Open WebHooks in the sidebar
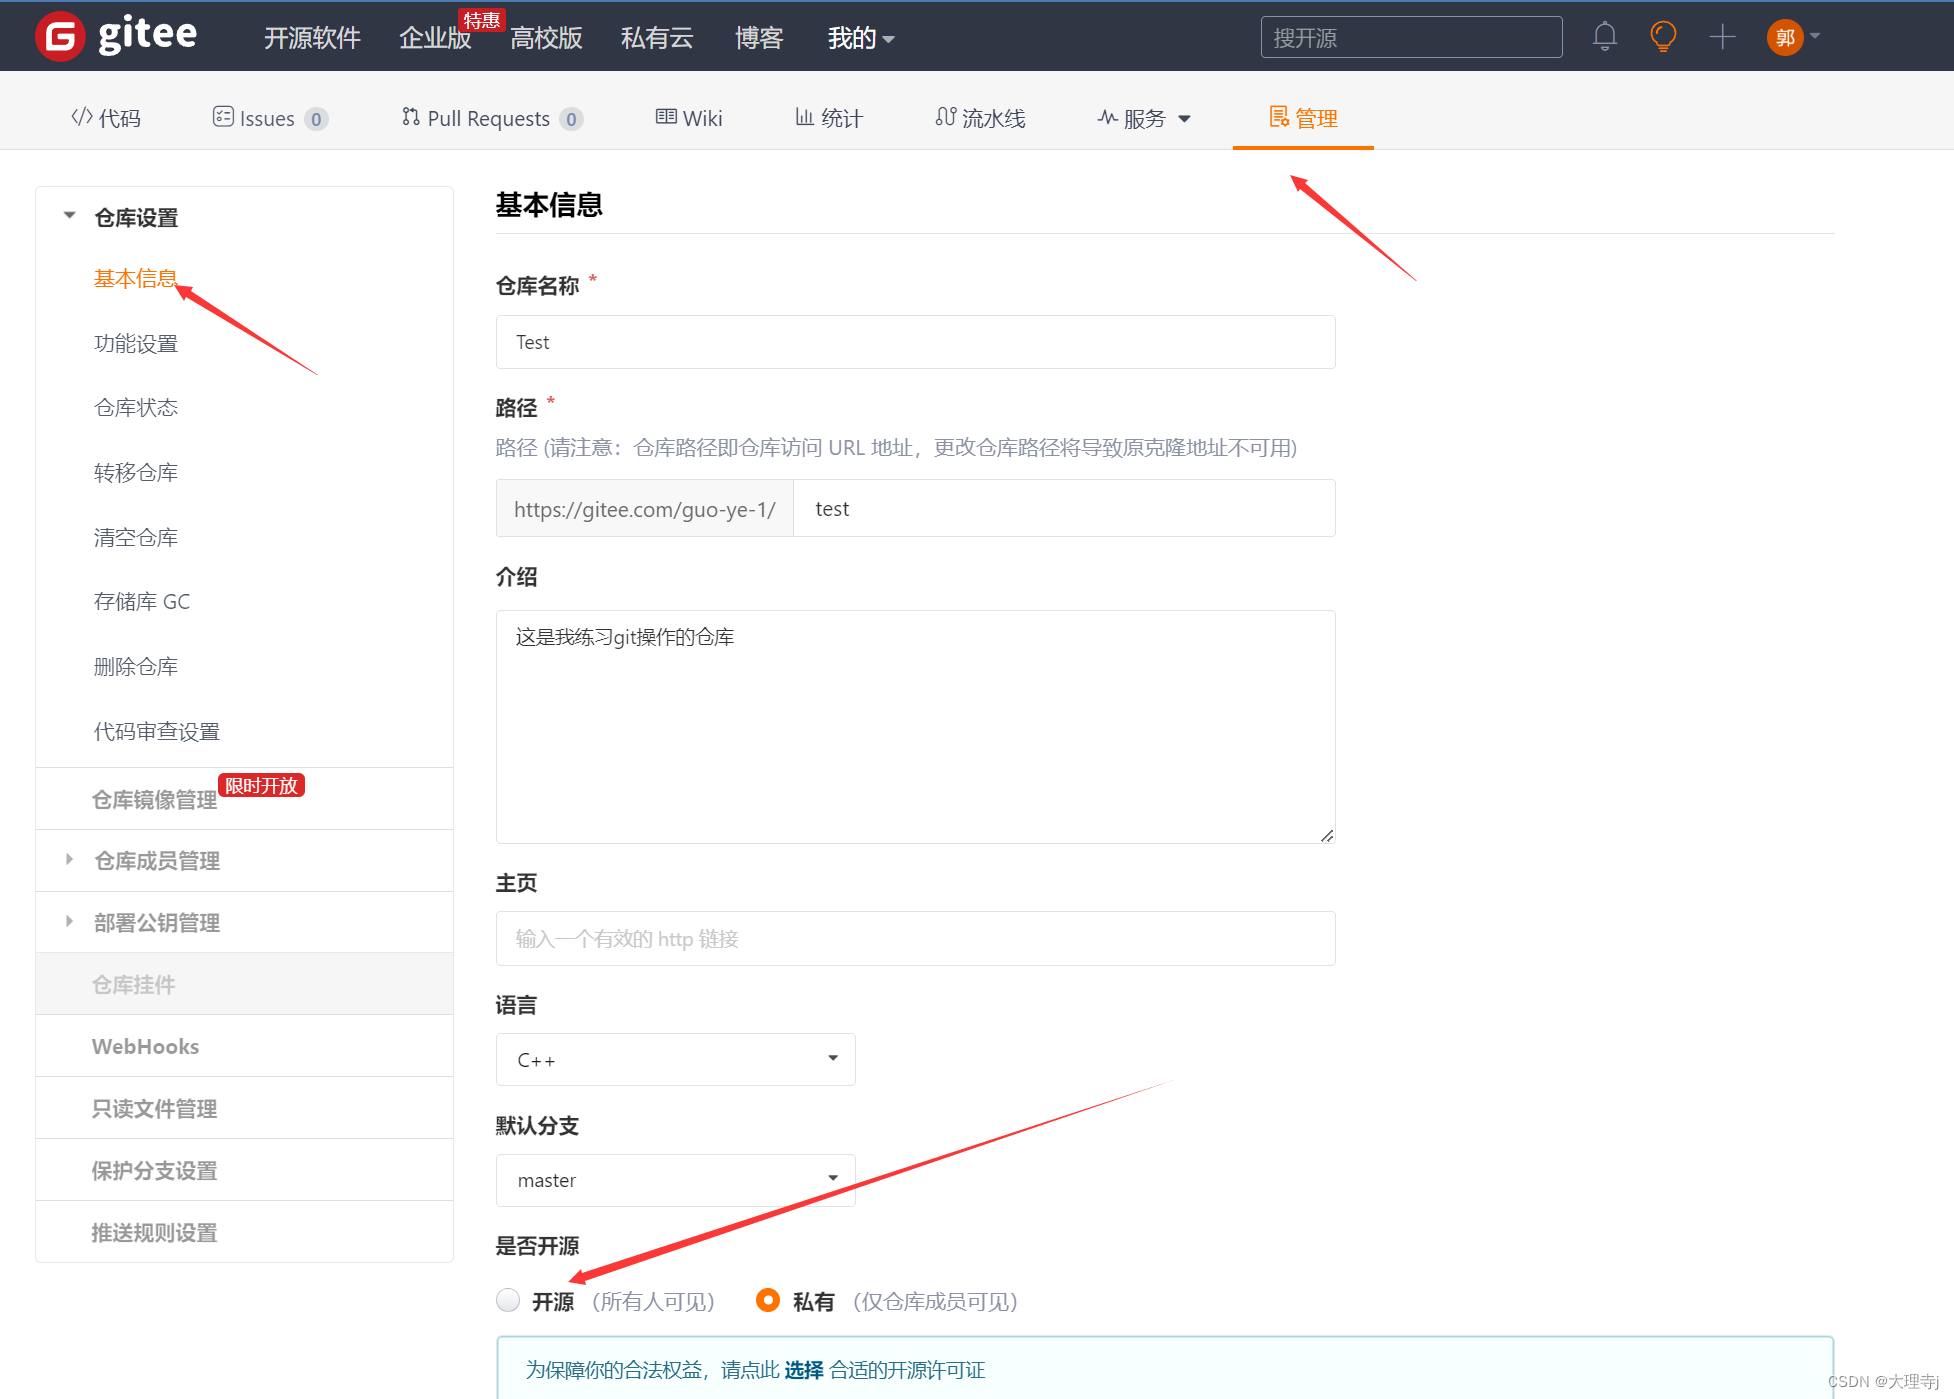Viewport: 1954px width, 1399px height. (146, 1046)
